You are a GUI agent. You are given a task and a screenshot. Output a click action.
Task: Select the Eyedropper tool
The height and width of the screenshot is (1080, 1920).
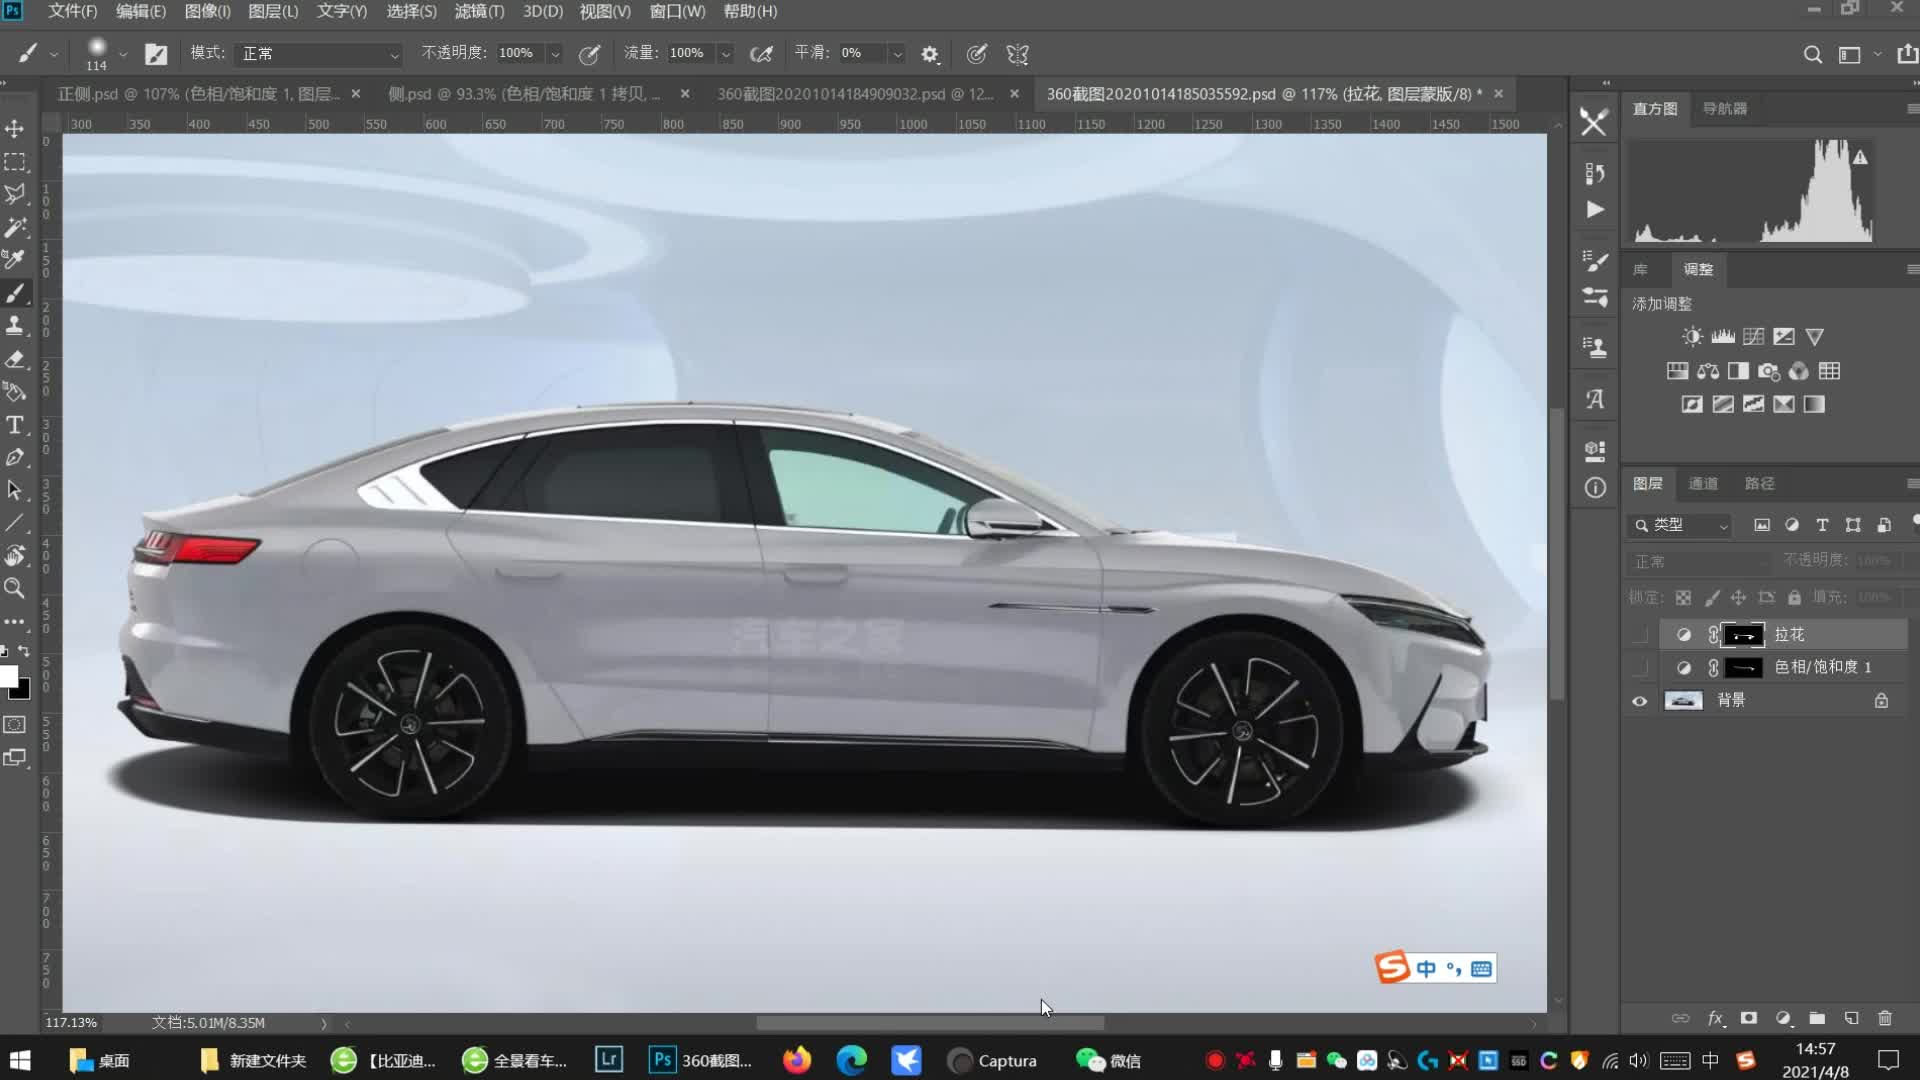[15, 260]
